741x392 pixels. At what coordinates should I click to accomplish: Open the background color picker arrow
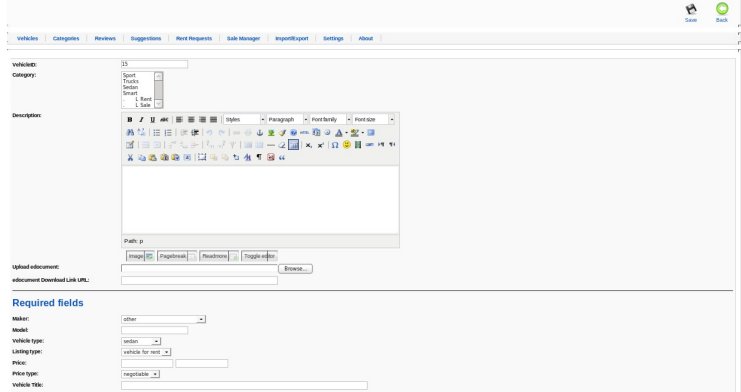pos(362,132)
